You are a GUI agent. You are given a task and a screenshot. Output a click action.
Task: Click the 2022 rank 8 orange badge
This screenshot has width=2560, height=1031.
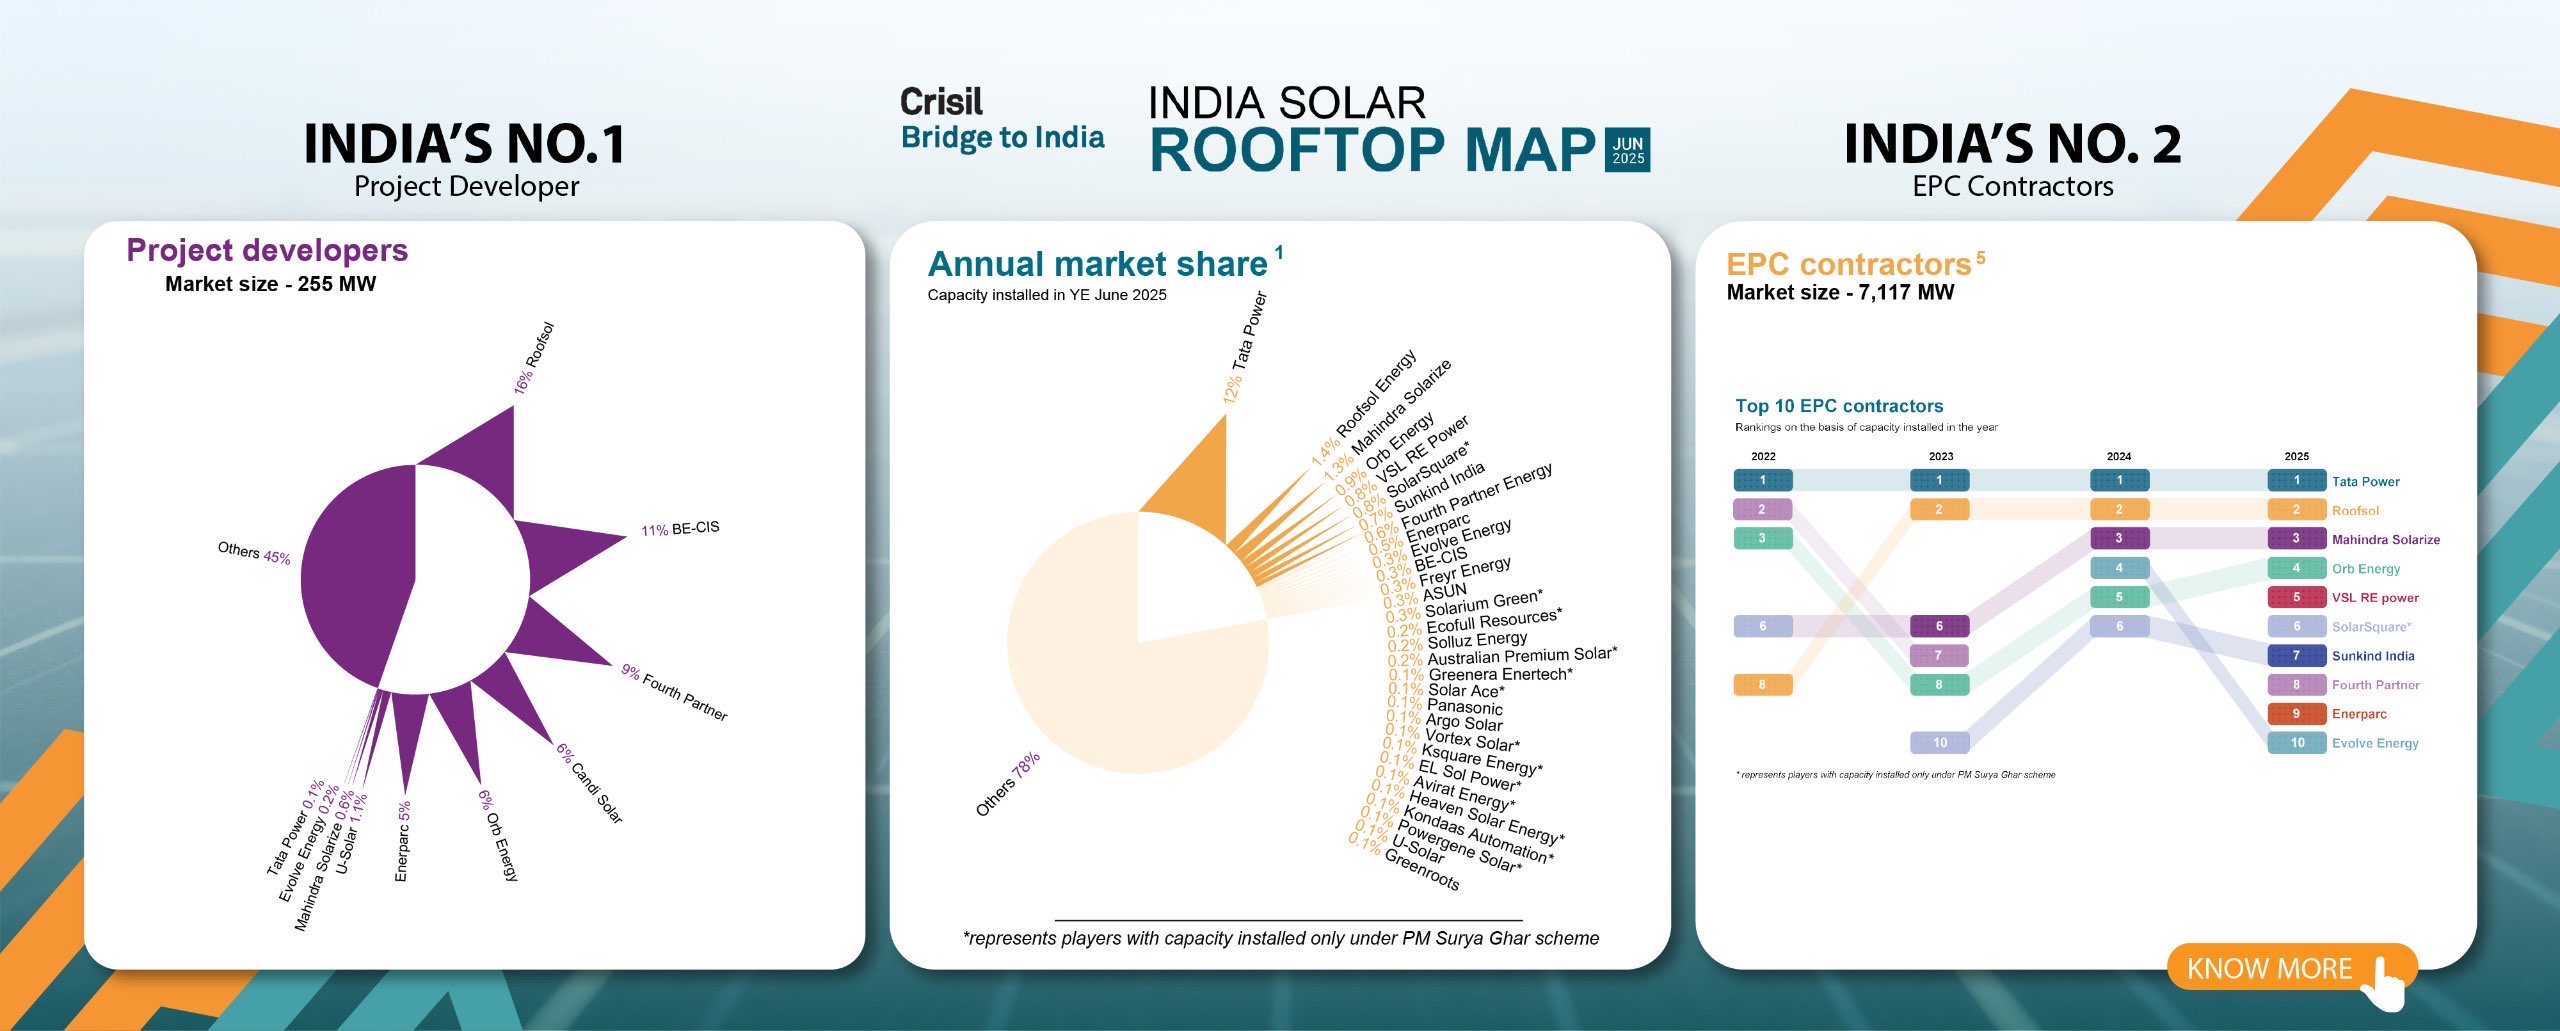(x=1762, y=685)
